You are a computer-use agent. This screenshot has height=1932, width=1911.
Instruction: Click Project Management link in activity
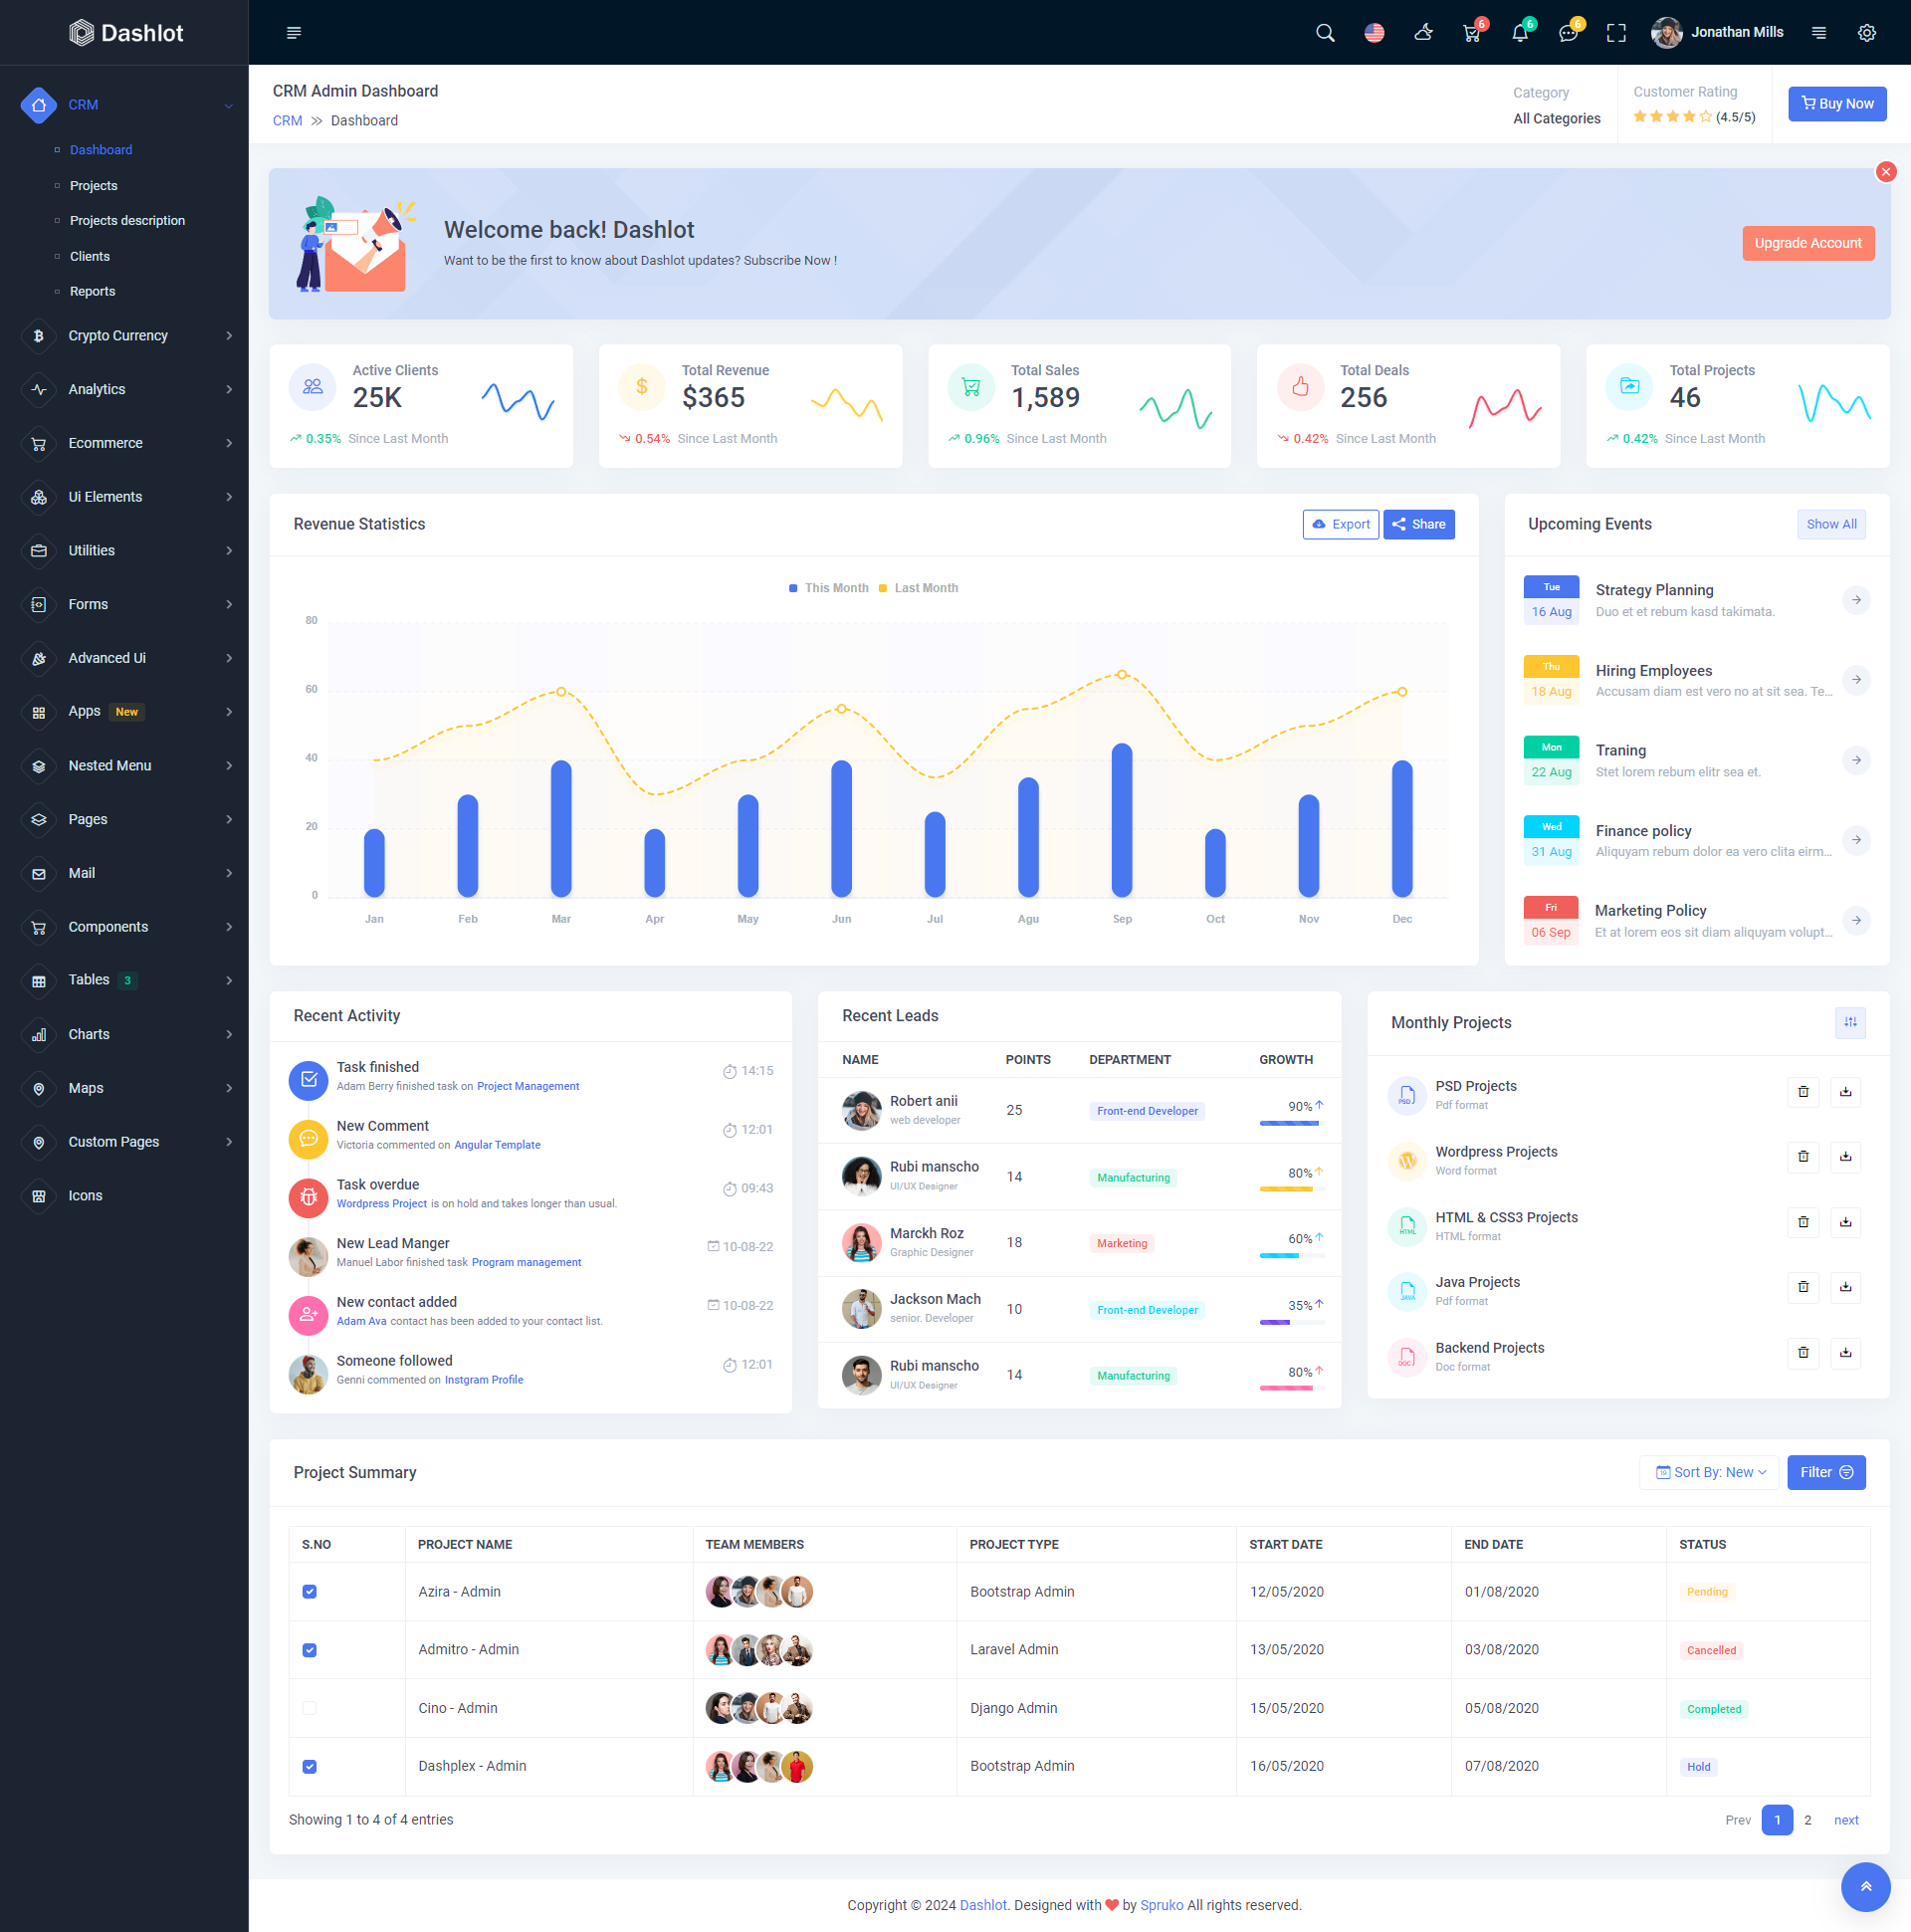tap(528, 1086)
